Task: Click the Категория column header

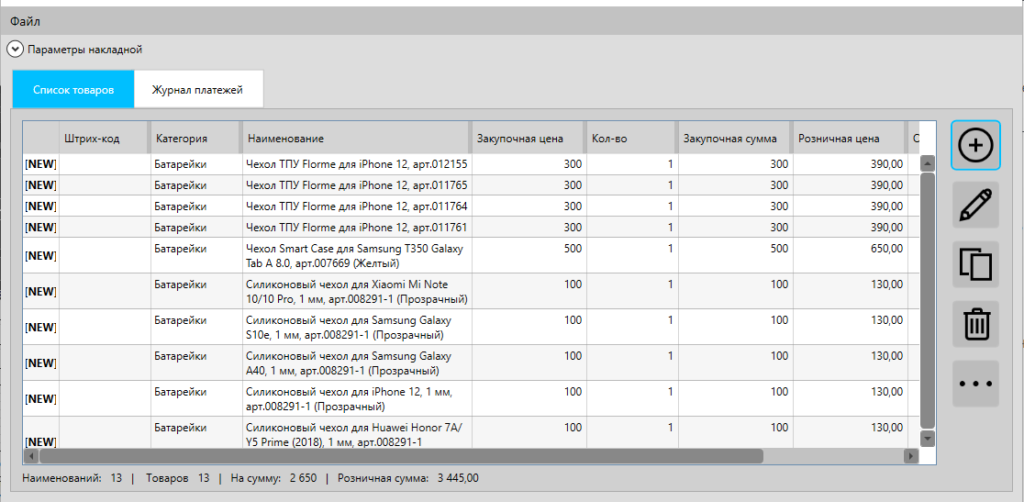Action: (181, 138)
